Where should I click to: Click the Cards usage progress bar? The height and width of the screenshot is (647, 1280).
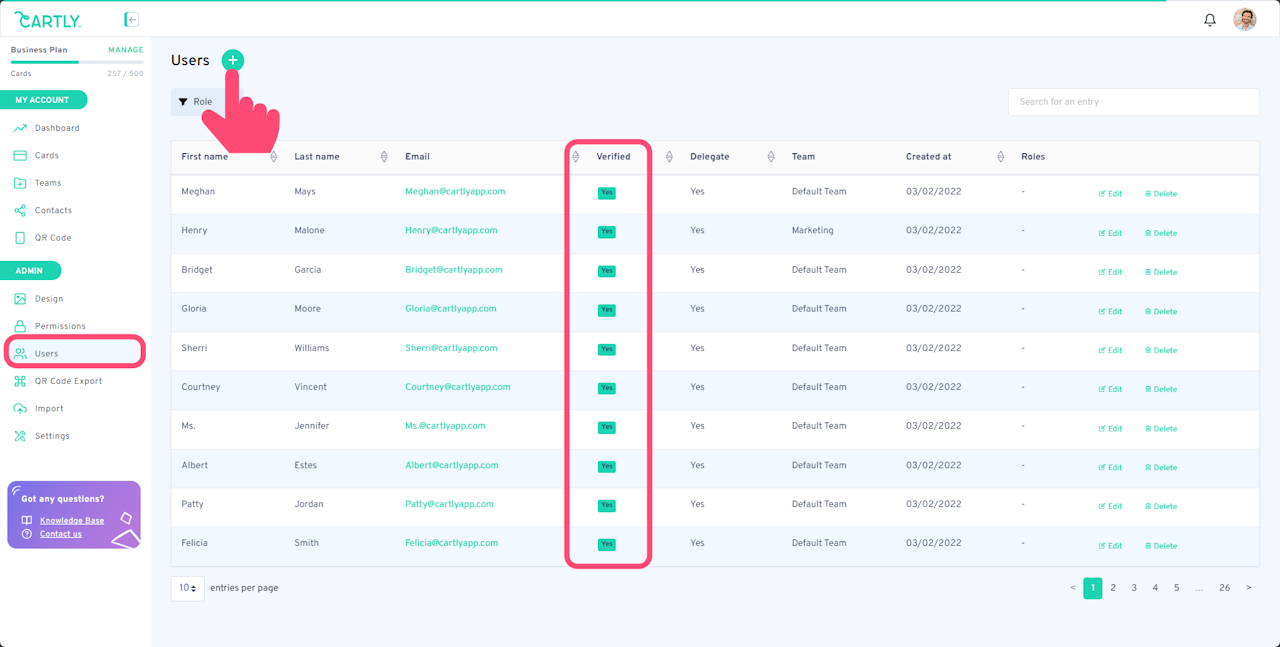[x=77, y=62]
